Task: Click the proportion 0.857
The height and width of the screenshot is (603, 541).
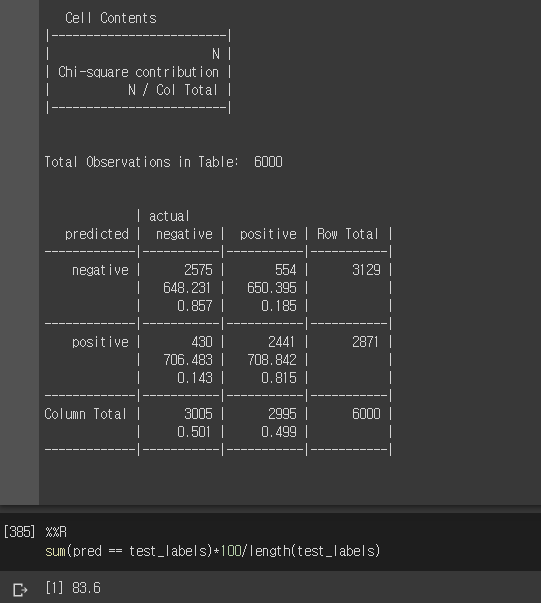Action: pos(195,306)
